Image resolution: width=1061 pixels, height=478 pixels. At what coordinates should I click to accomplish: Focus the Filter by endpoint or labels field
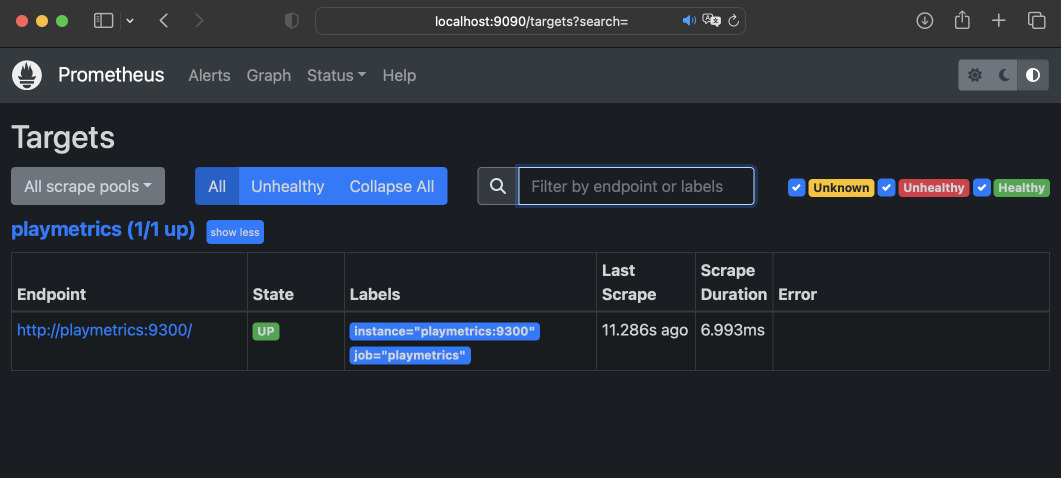(636, 186)
